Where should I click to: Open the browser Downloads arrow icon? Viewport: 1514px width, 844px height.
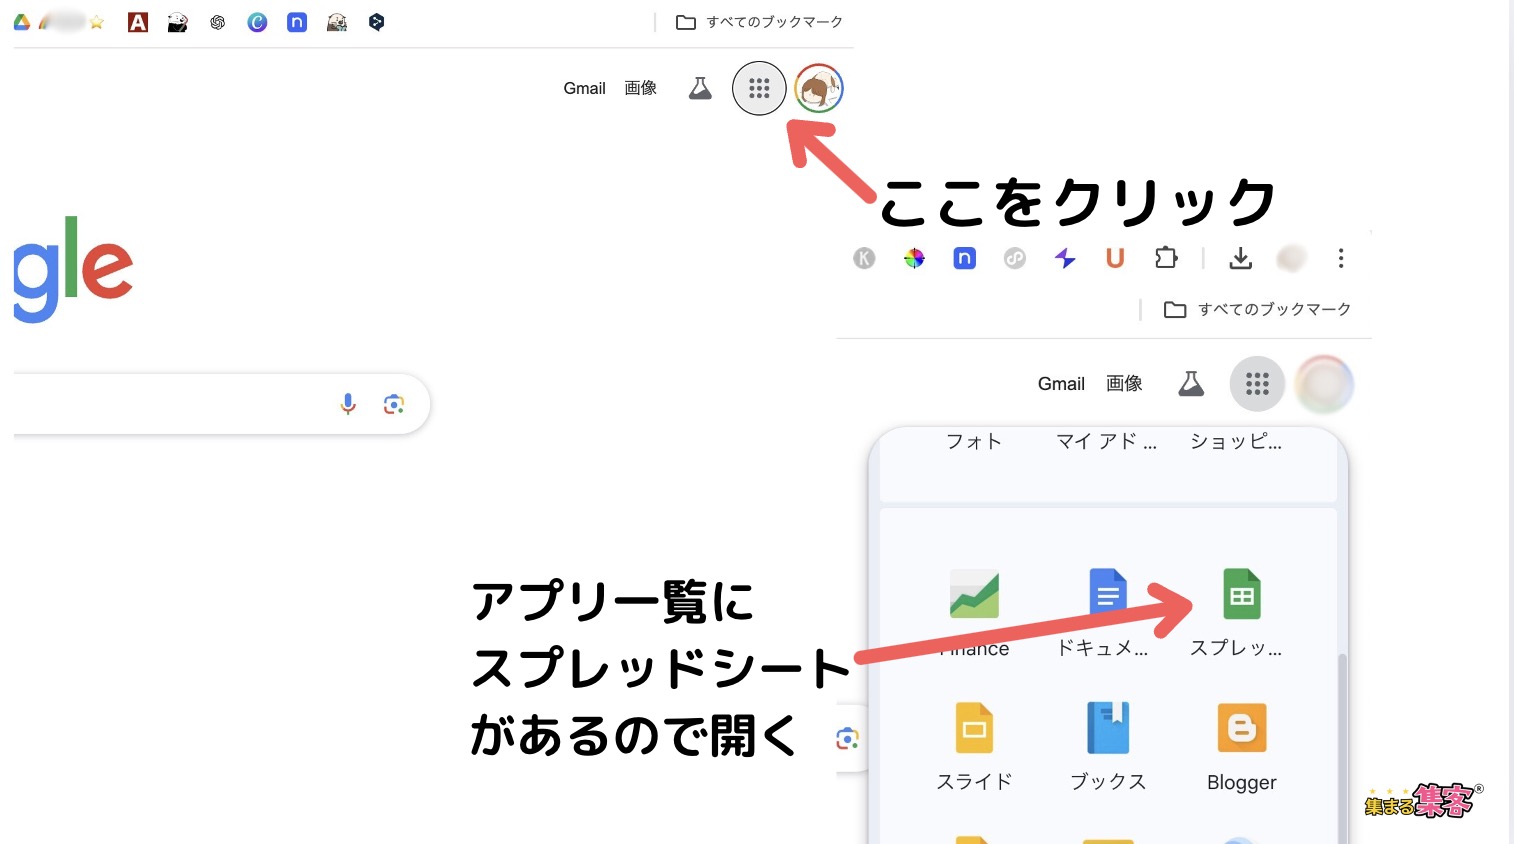pos(1240,258)
